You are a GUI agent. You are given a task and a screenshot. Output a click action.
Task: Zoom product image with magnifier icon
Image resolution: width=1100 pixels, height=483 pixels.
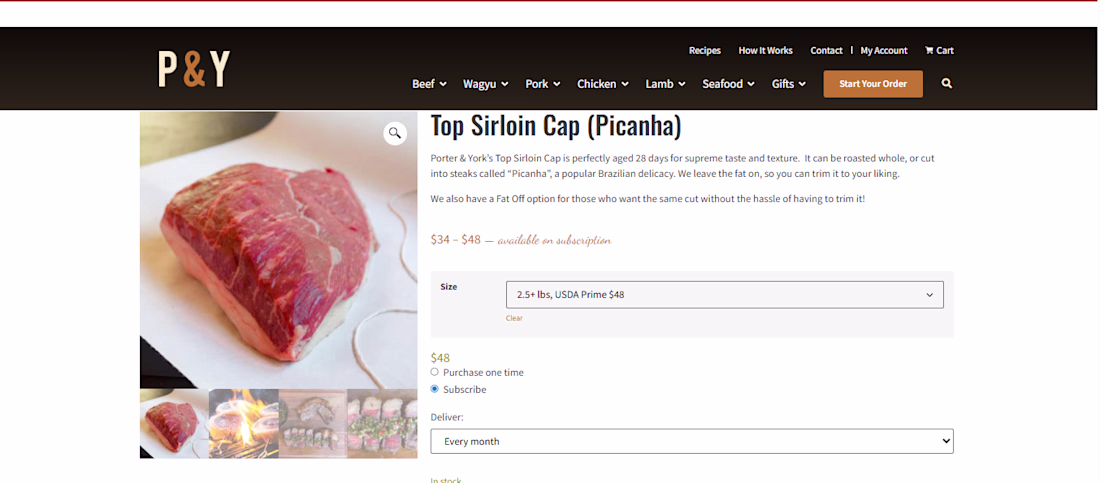click(x=395, y=133)
